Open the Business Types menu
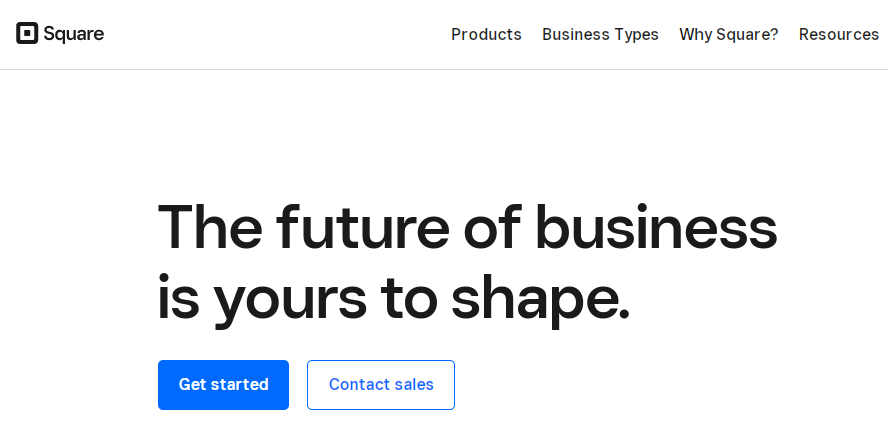Image resolution: width=888 pixels, height=435 pixels. pyautogui.click(x=600, y=34)
